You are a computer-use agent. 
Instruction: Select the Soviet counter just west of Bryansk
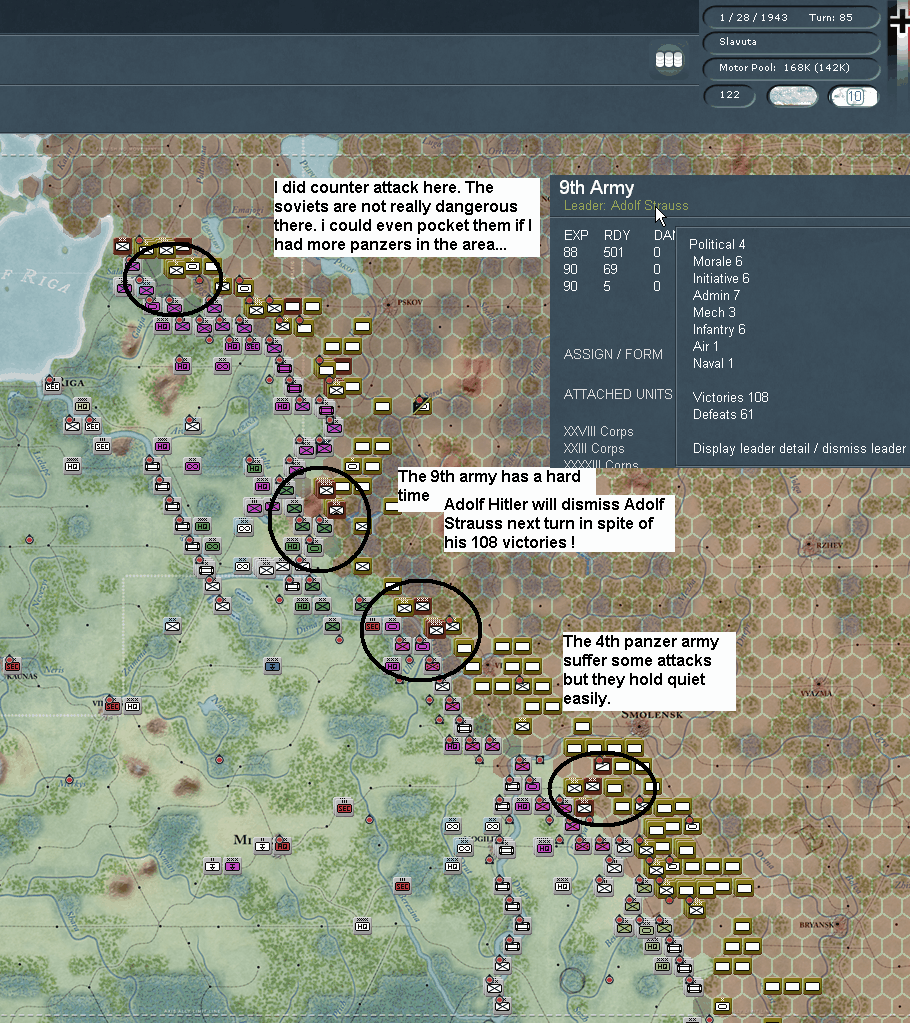(742, 926)
